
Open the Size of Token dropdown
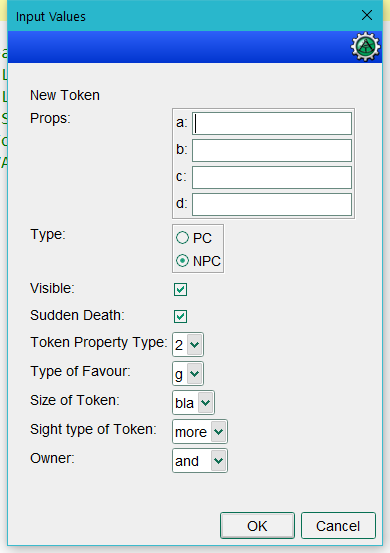point(193,402)
